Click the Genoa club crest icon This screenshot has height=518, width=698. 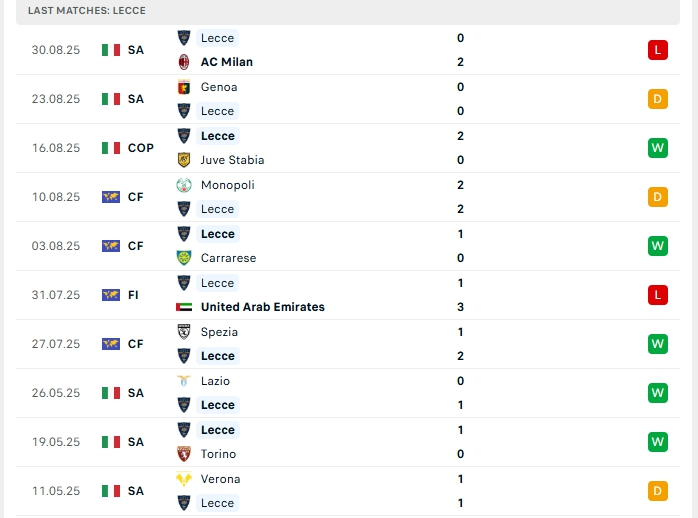184,87
